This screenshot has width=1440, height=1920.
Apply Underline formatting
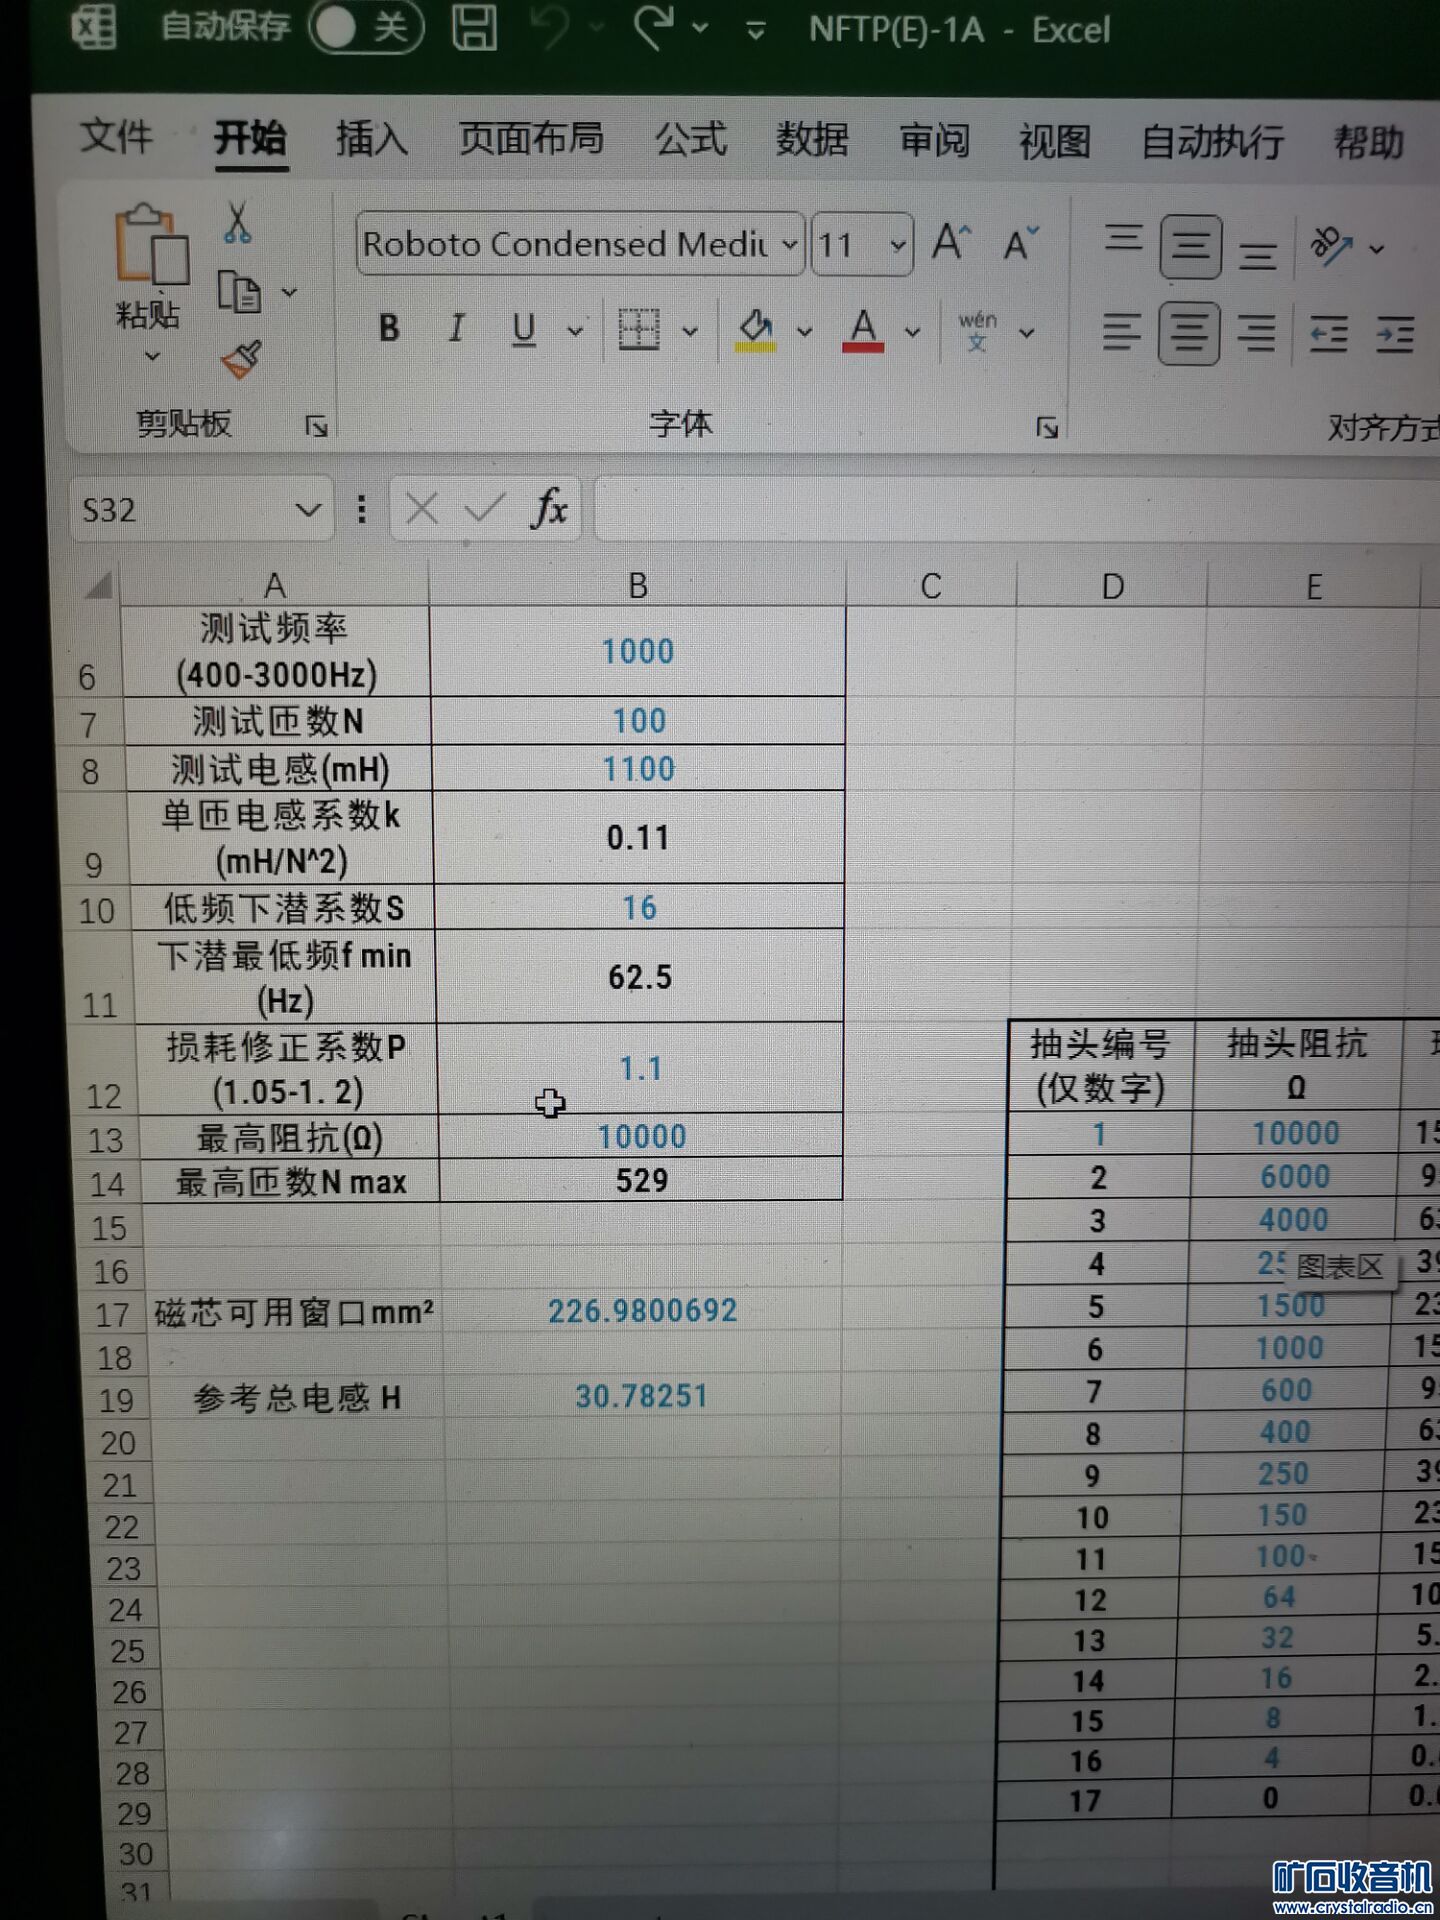click(524, 329)
